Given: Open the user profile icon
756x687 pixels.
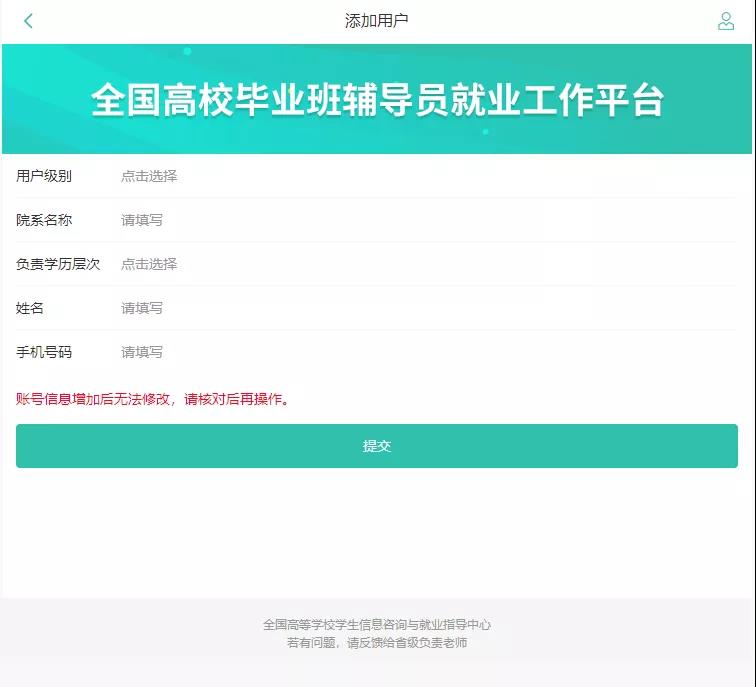Looking at the screenshot, I should coord(726,21).
